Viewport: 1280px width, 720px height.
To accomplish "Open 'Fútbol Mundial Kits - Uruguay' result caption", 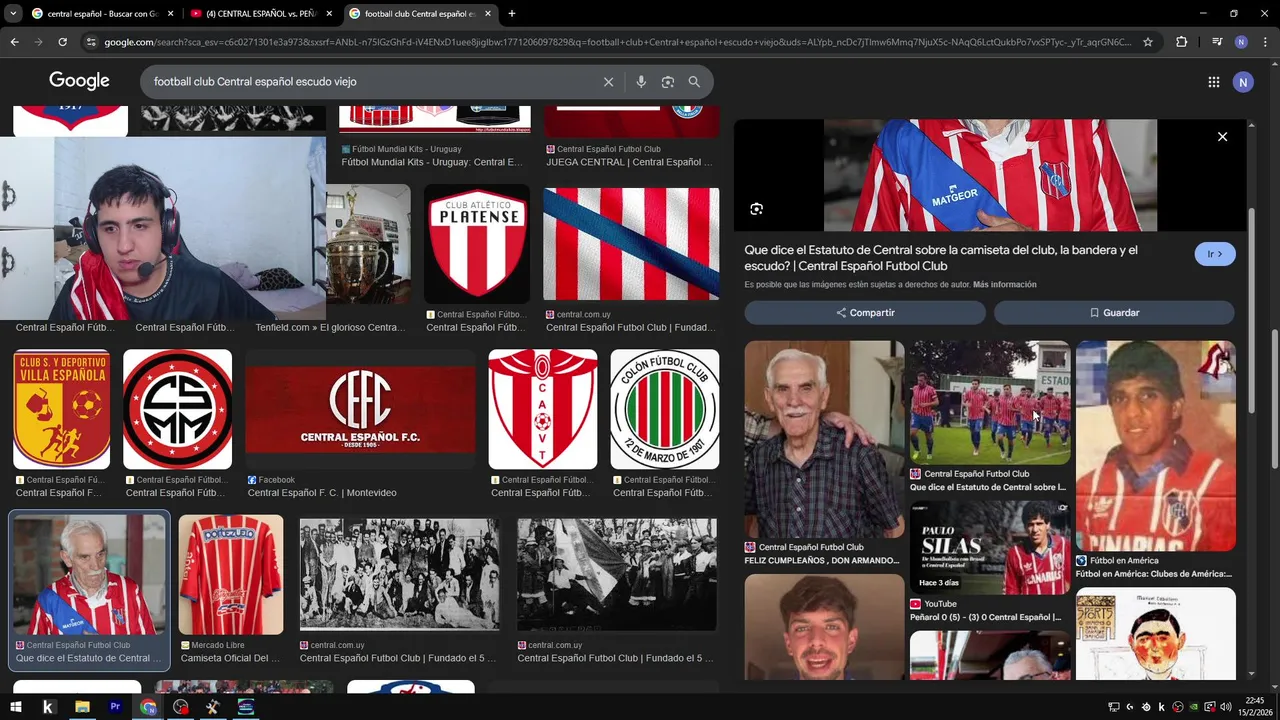I will [432, 162].
